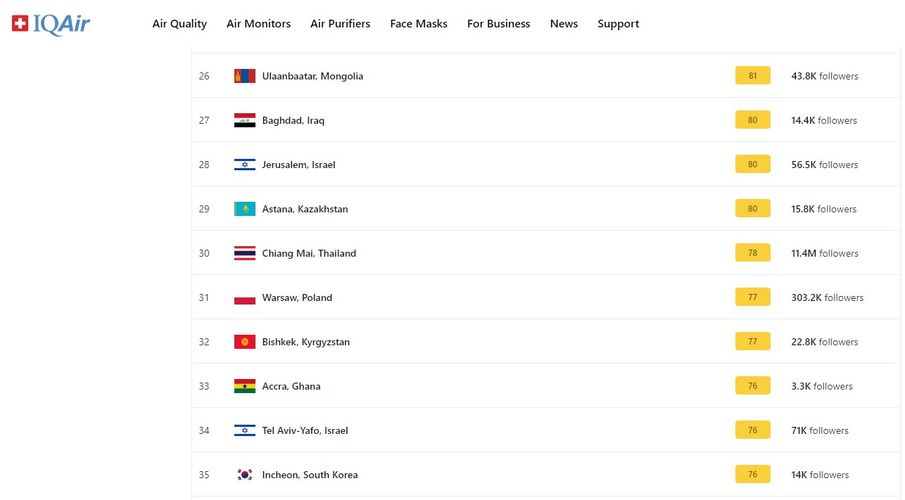Open the Jerusalem, Israel city link
This screenshot has width=905, height=500.
point(298,165)
